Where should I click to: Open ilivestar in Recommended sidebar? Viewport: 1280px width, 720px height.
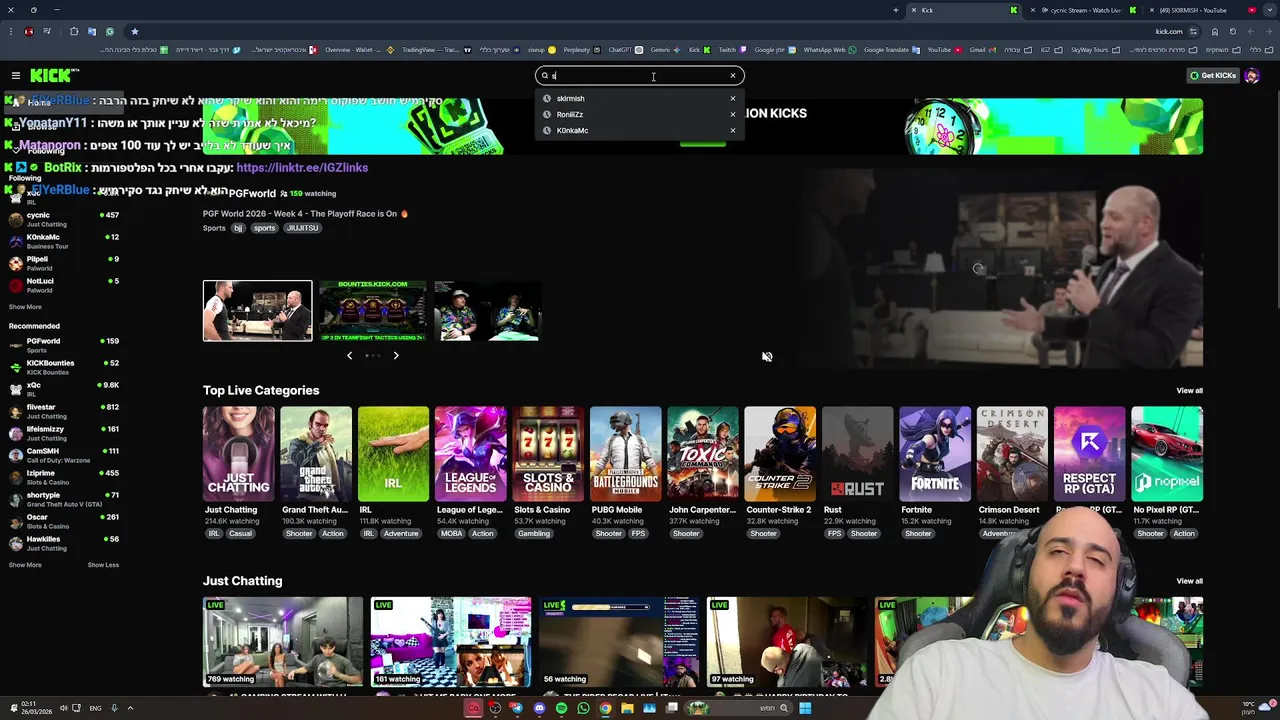coord(64,411)
